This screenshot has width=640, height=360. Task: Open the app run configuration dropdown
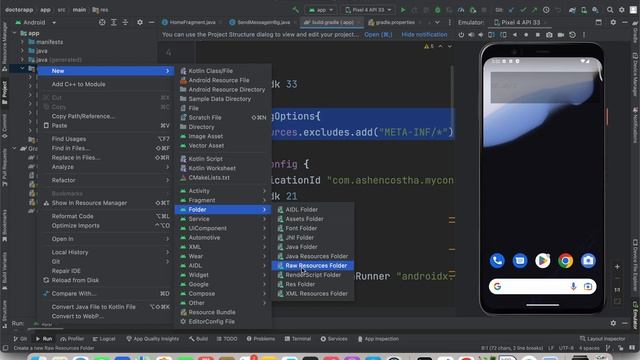(322, 10)
